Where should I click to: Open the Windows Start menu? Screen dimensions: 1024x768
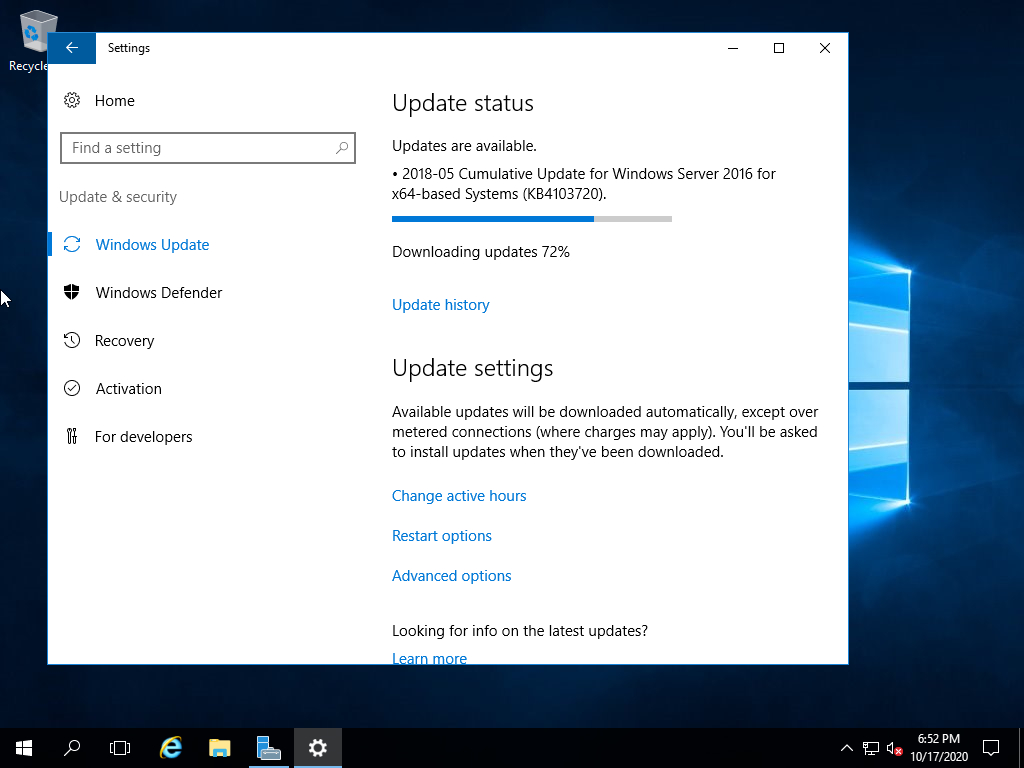[24, 748]
